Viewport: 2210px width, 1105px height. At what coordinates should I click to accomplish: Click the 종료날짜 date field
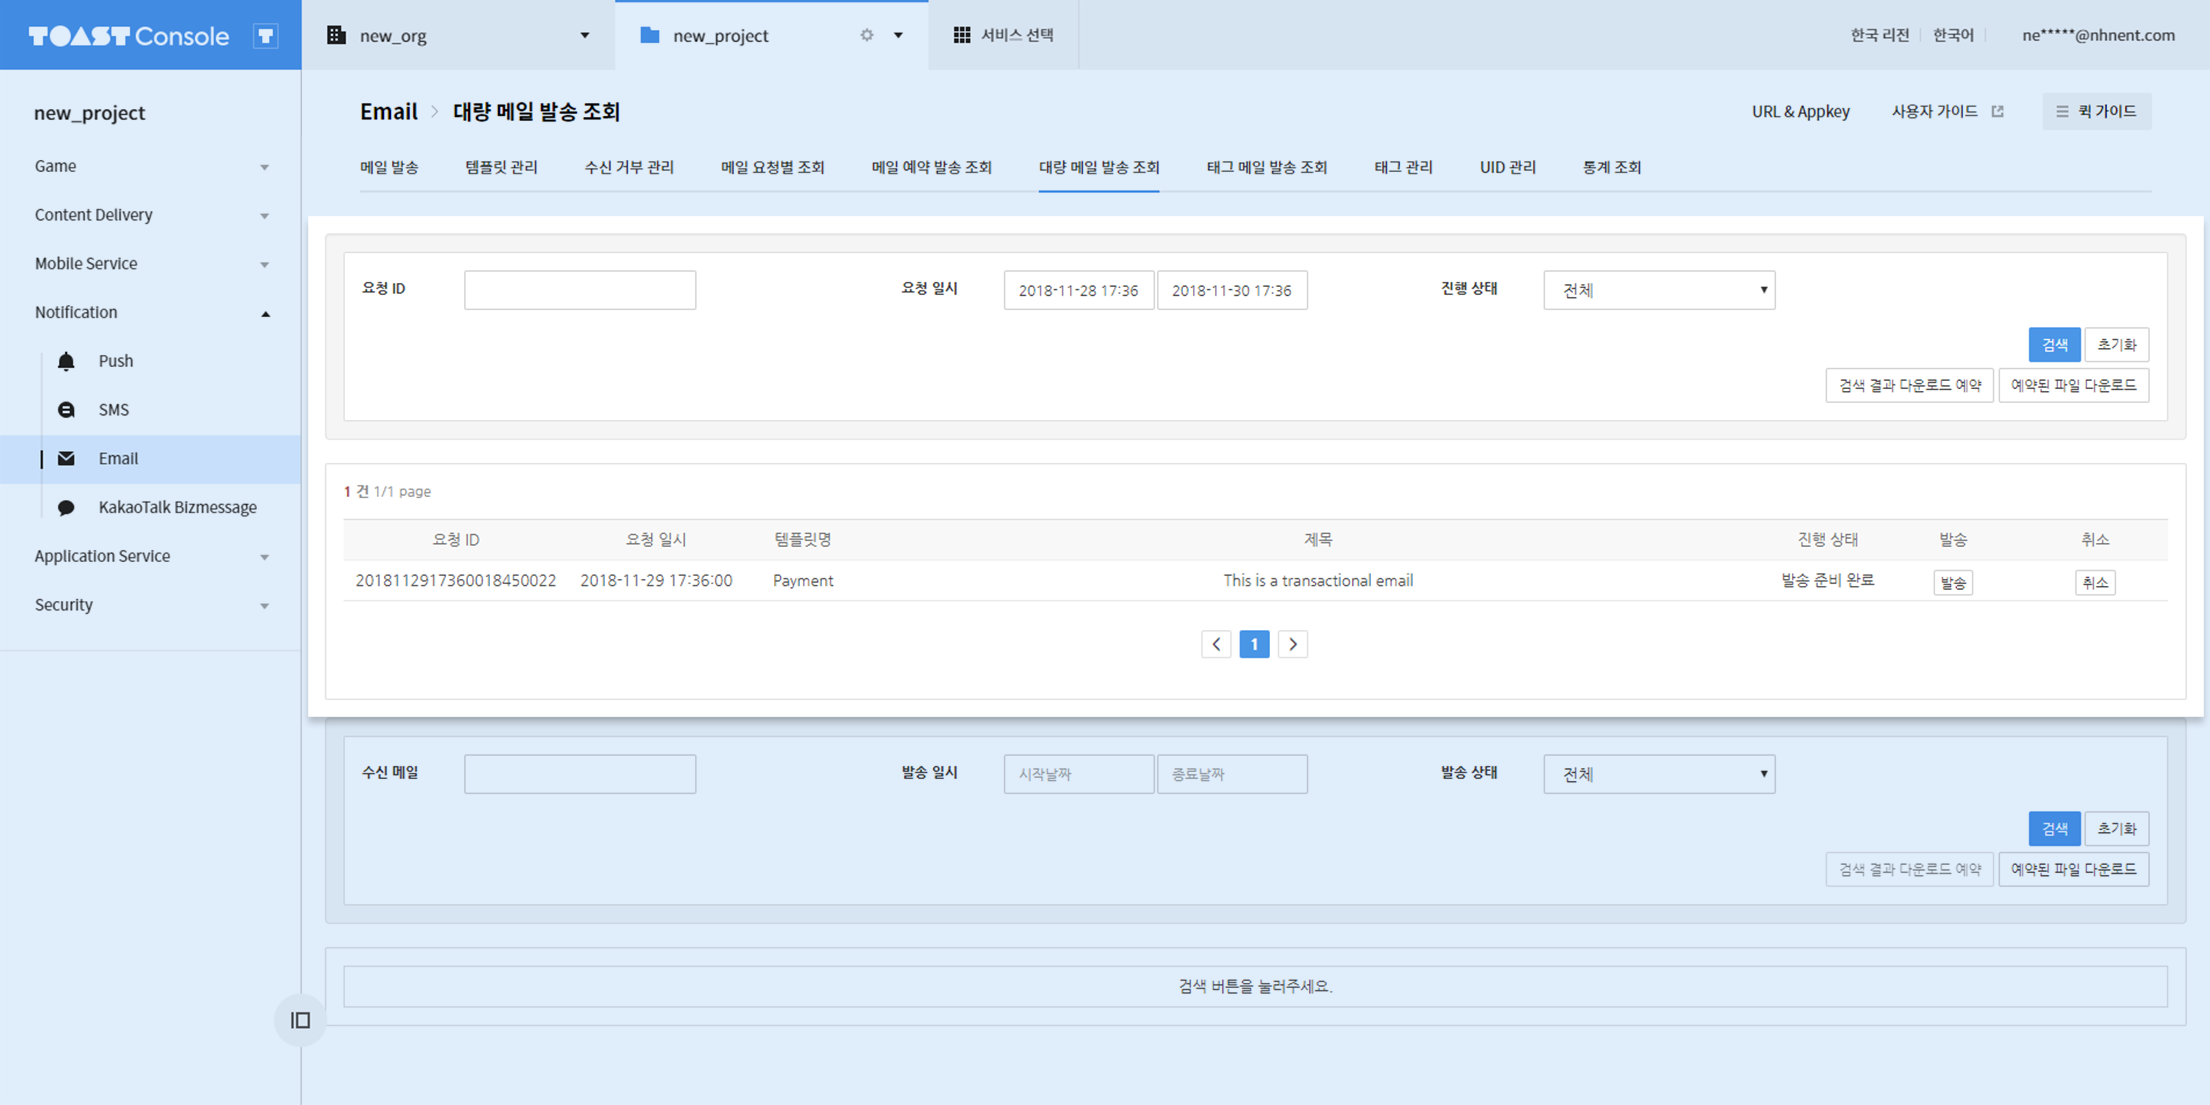[1232, 774]
